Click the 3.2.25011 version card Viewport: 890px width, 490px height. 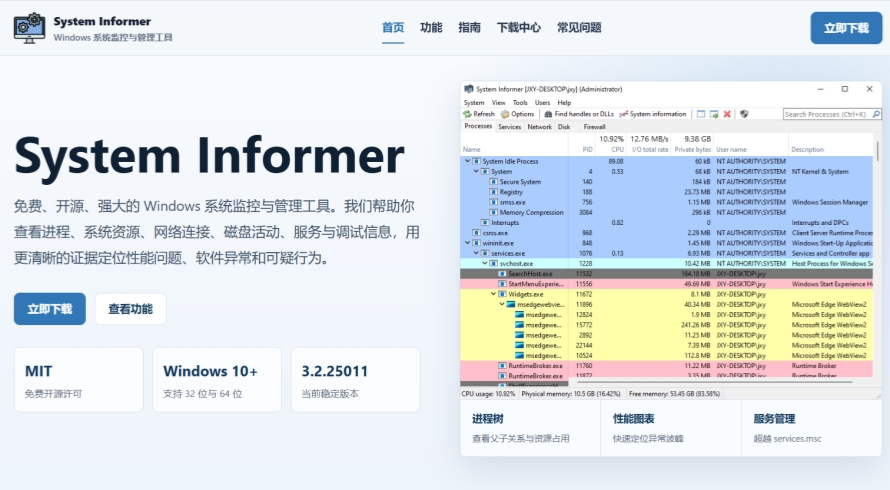(355, 380)
